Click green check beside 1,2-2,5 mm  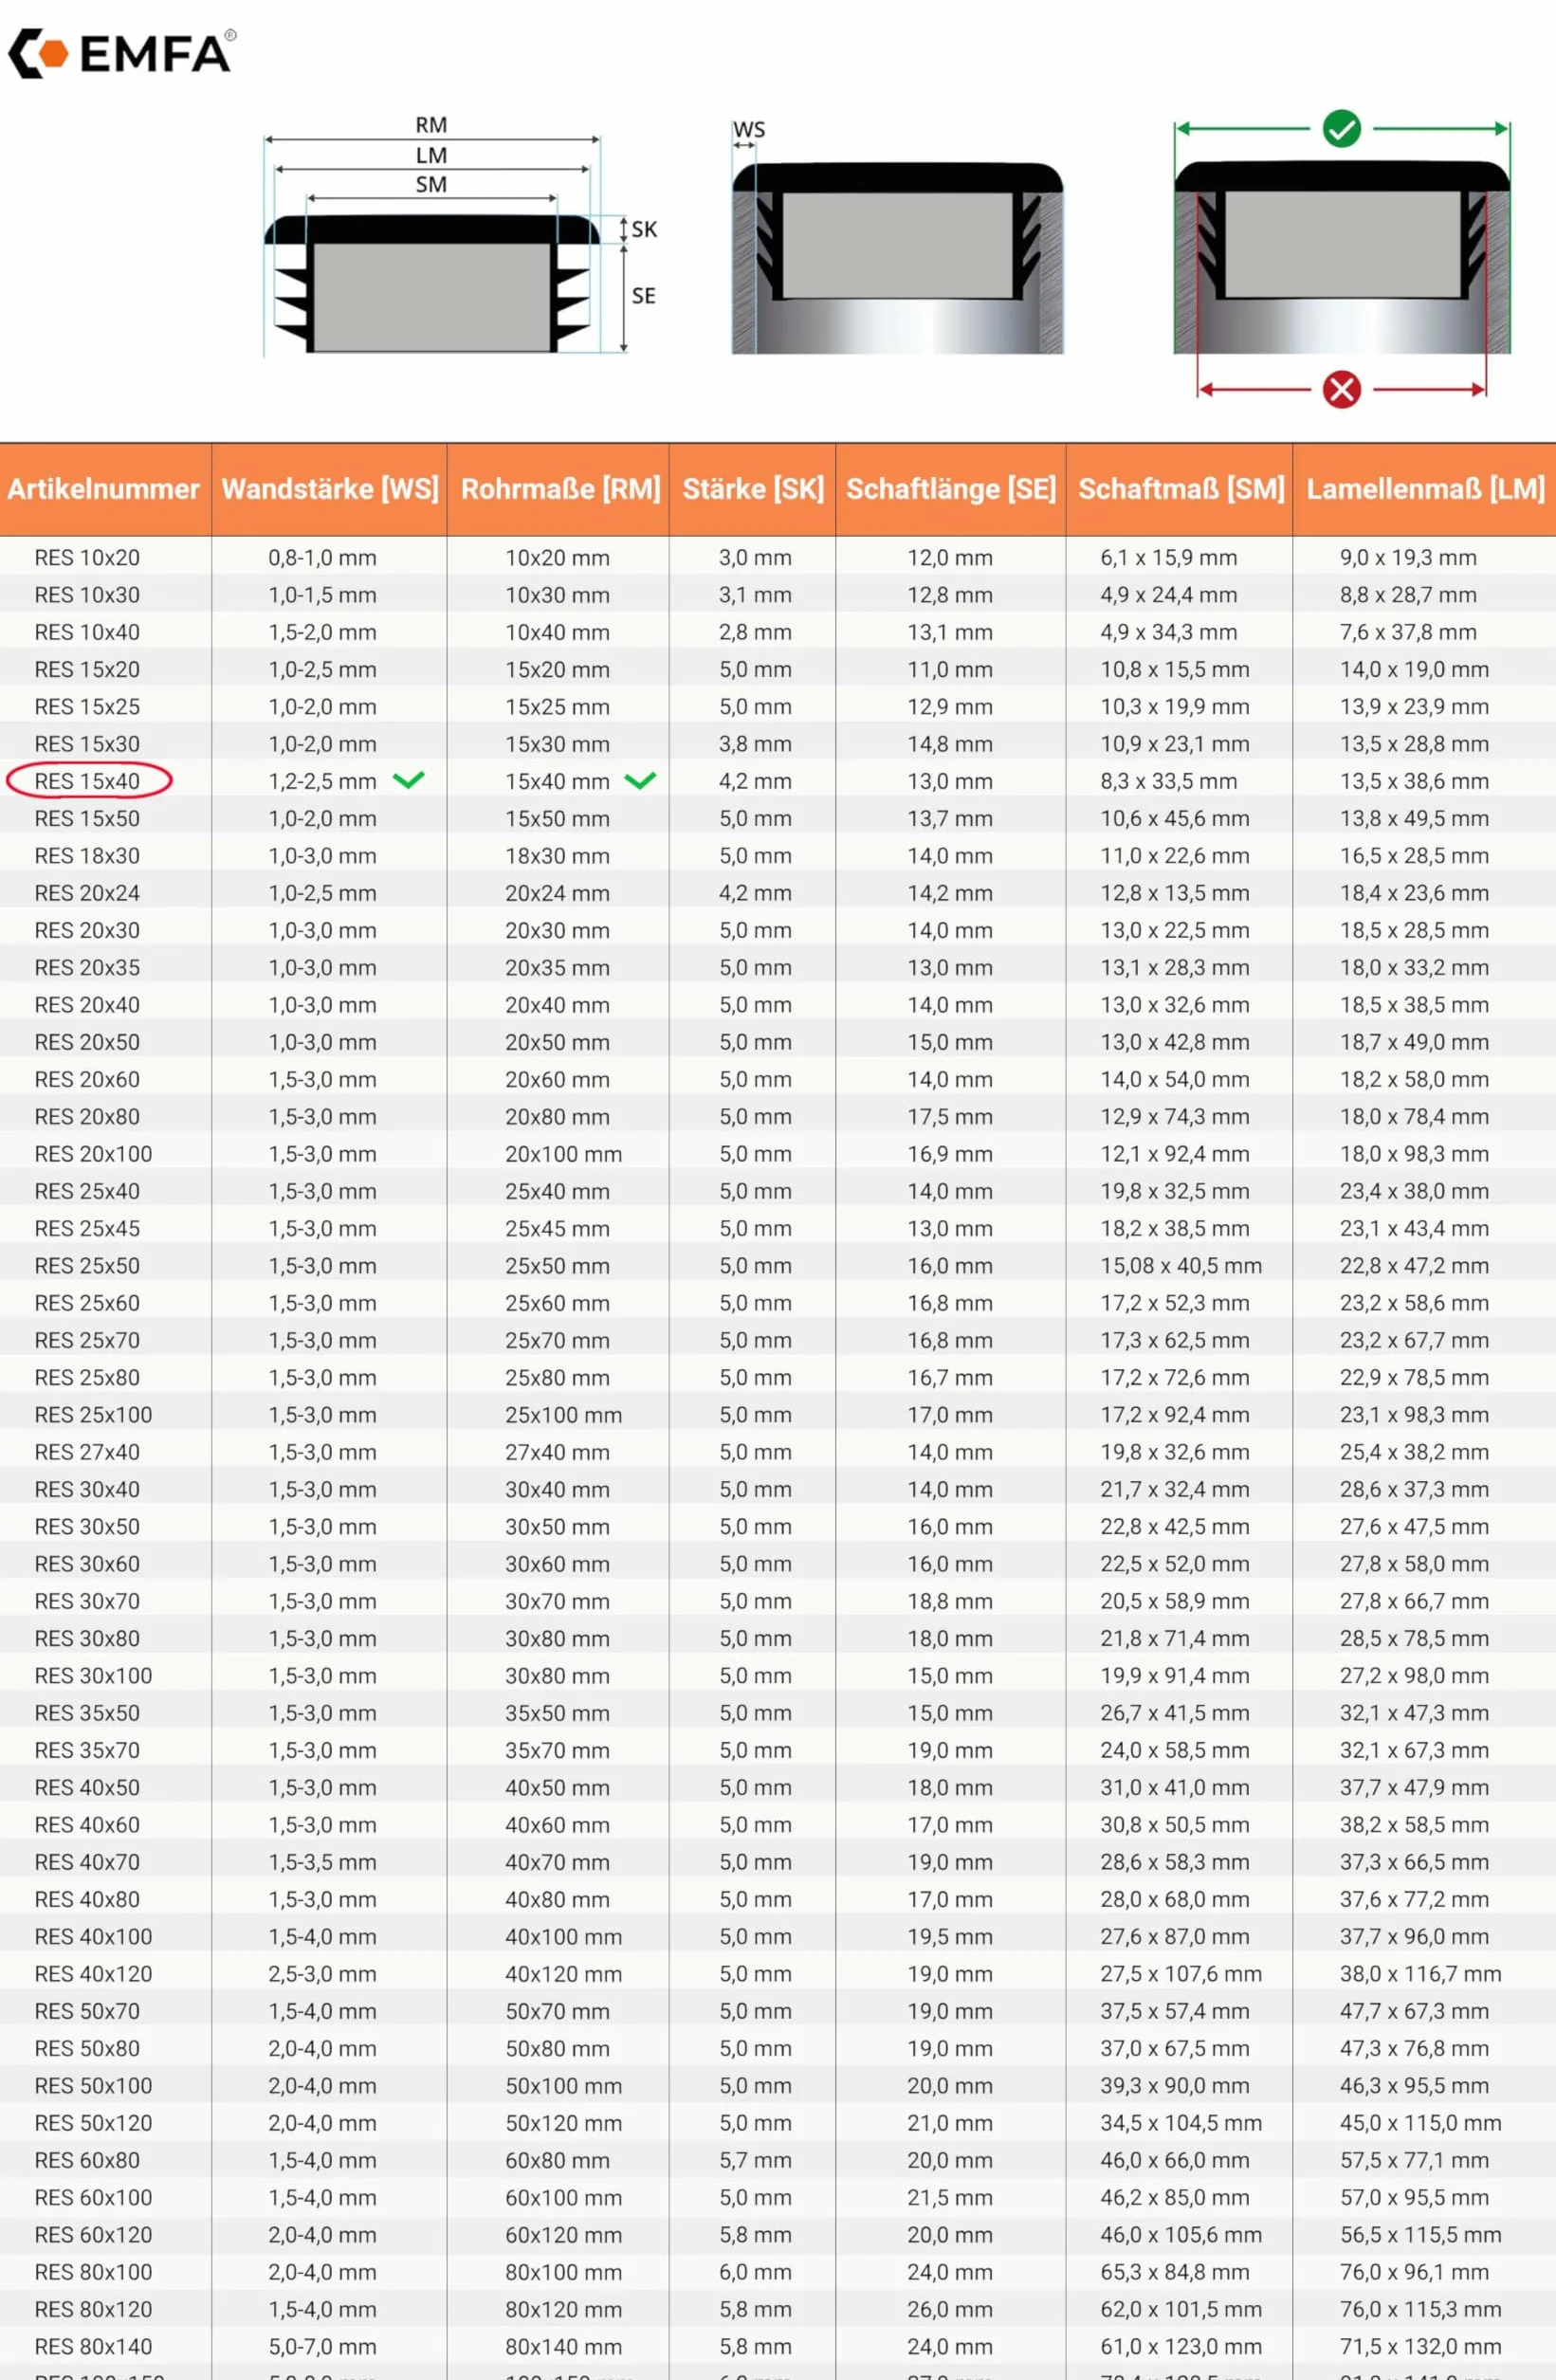pos(409,780)
